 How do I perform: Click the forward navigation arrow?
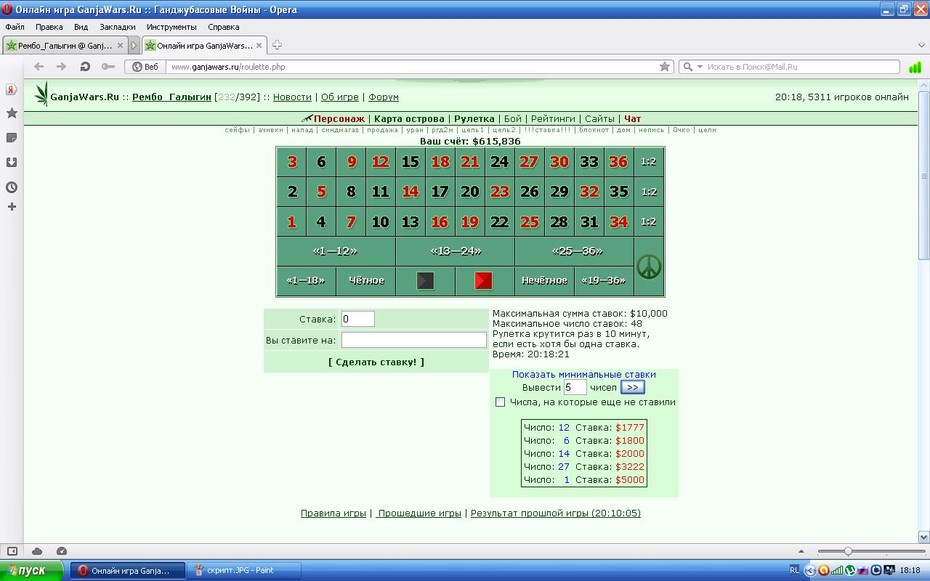coord(61,67)
